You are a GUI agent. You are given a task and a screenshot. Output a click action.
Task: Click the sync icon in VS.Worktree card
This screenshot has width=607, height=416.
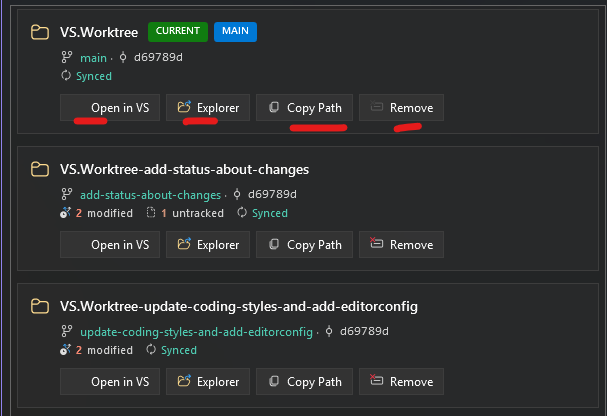(66, 75)
